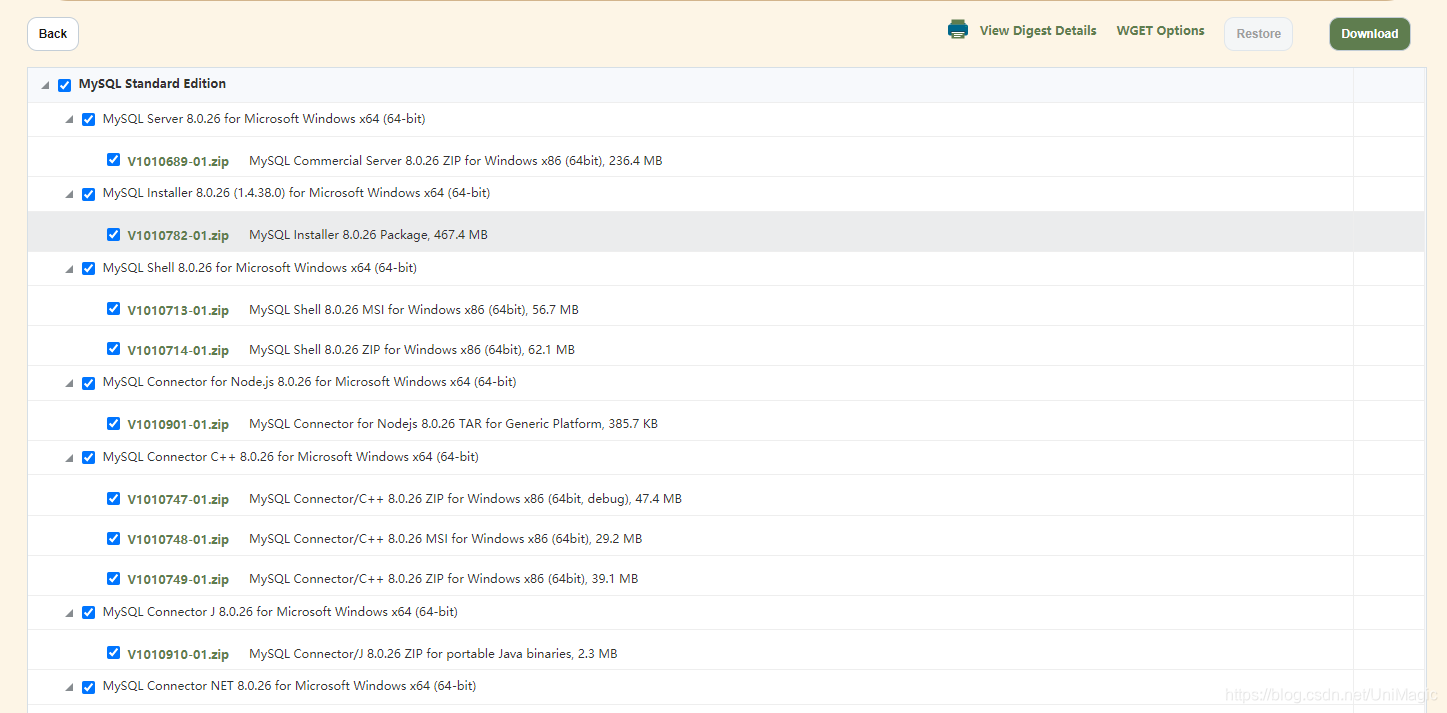The image size is (1447, 713).
Task: Open V1010747-01.zip file link
Action: click(x=178, y=499)
